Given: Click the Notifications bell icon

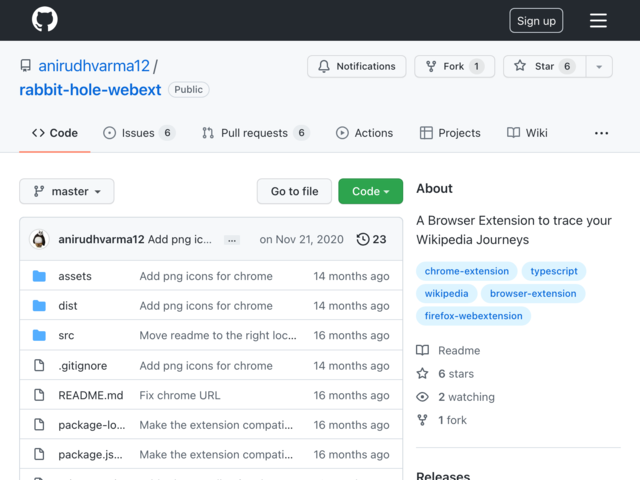Looking at the screenshot, I should pyautogui.click(x=324, y=66).
